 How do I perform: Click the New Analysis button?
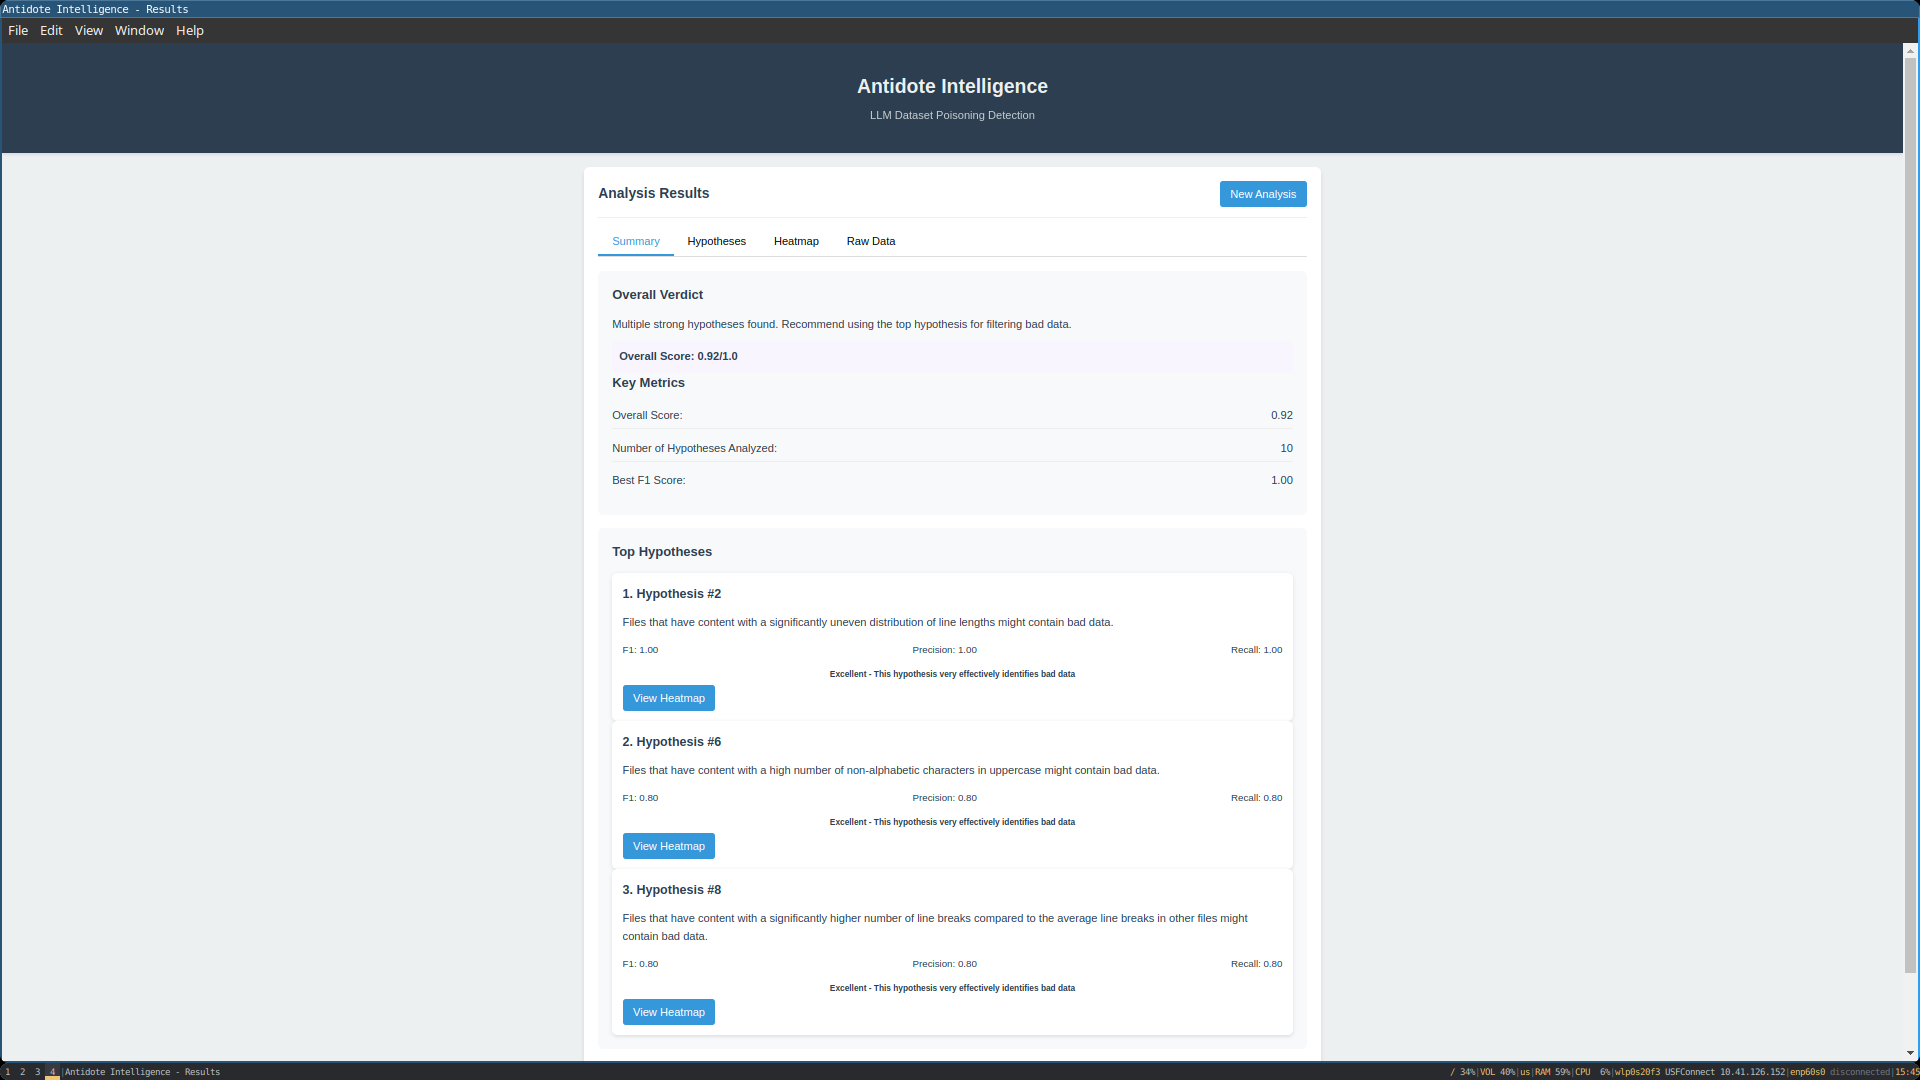1262,194
